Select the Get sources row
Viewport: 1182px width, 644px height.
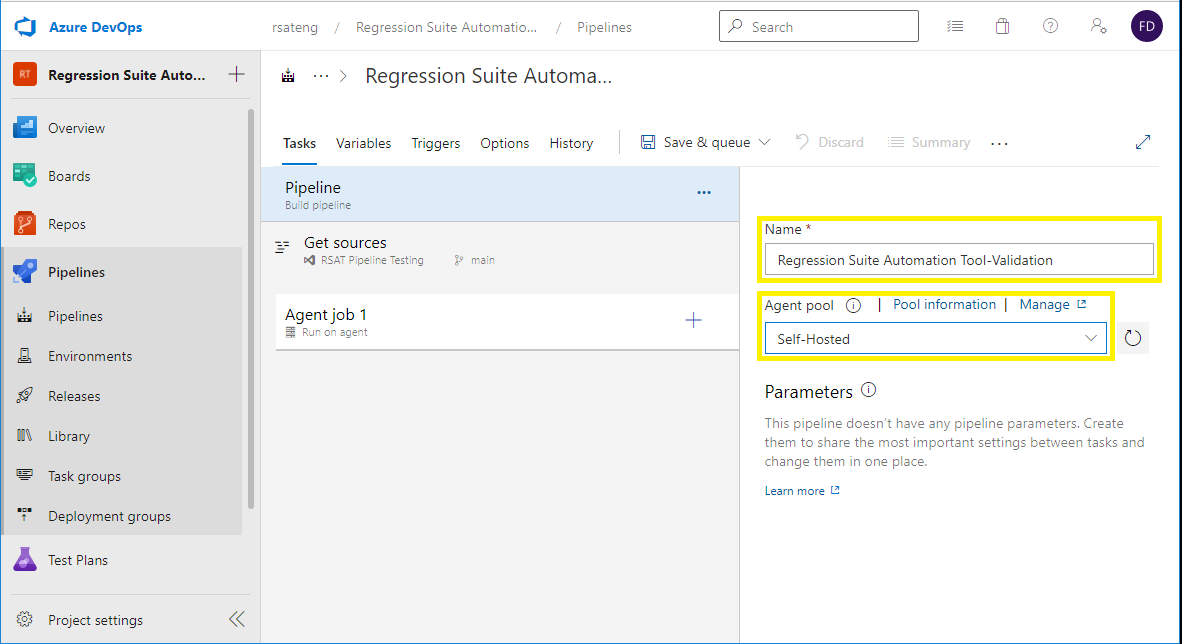coord(500,250)
